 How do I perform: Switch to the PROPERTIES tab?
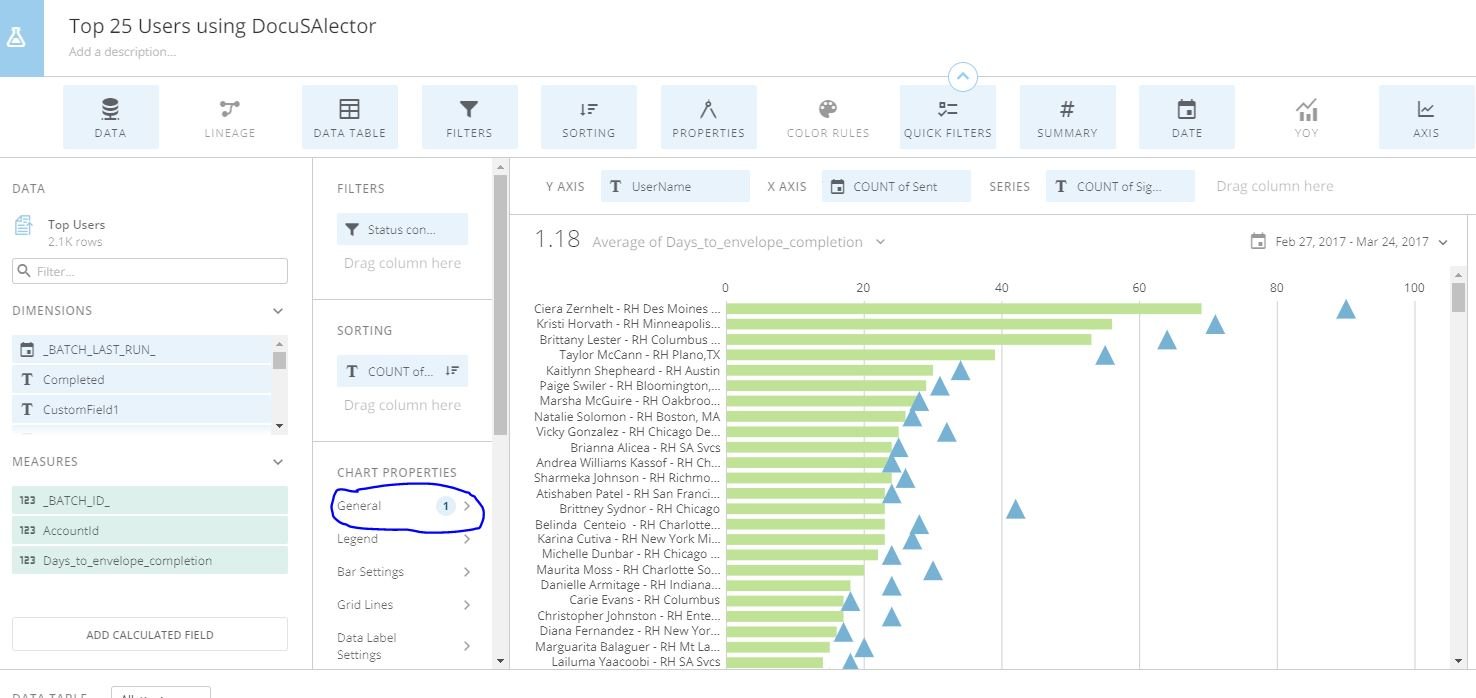(x=708, y=115)
